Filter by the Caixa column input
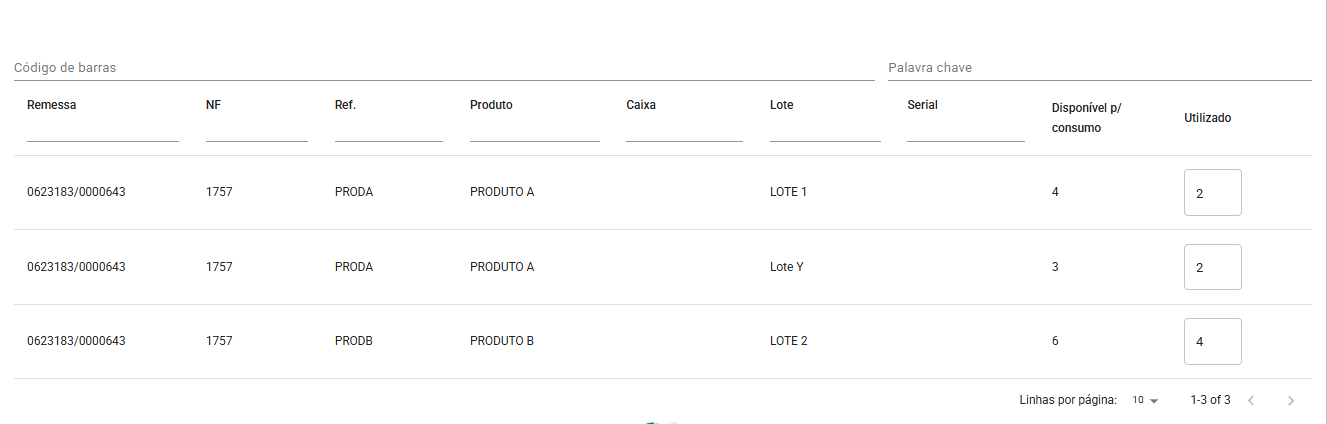 (x=684, y=130)
